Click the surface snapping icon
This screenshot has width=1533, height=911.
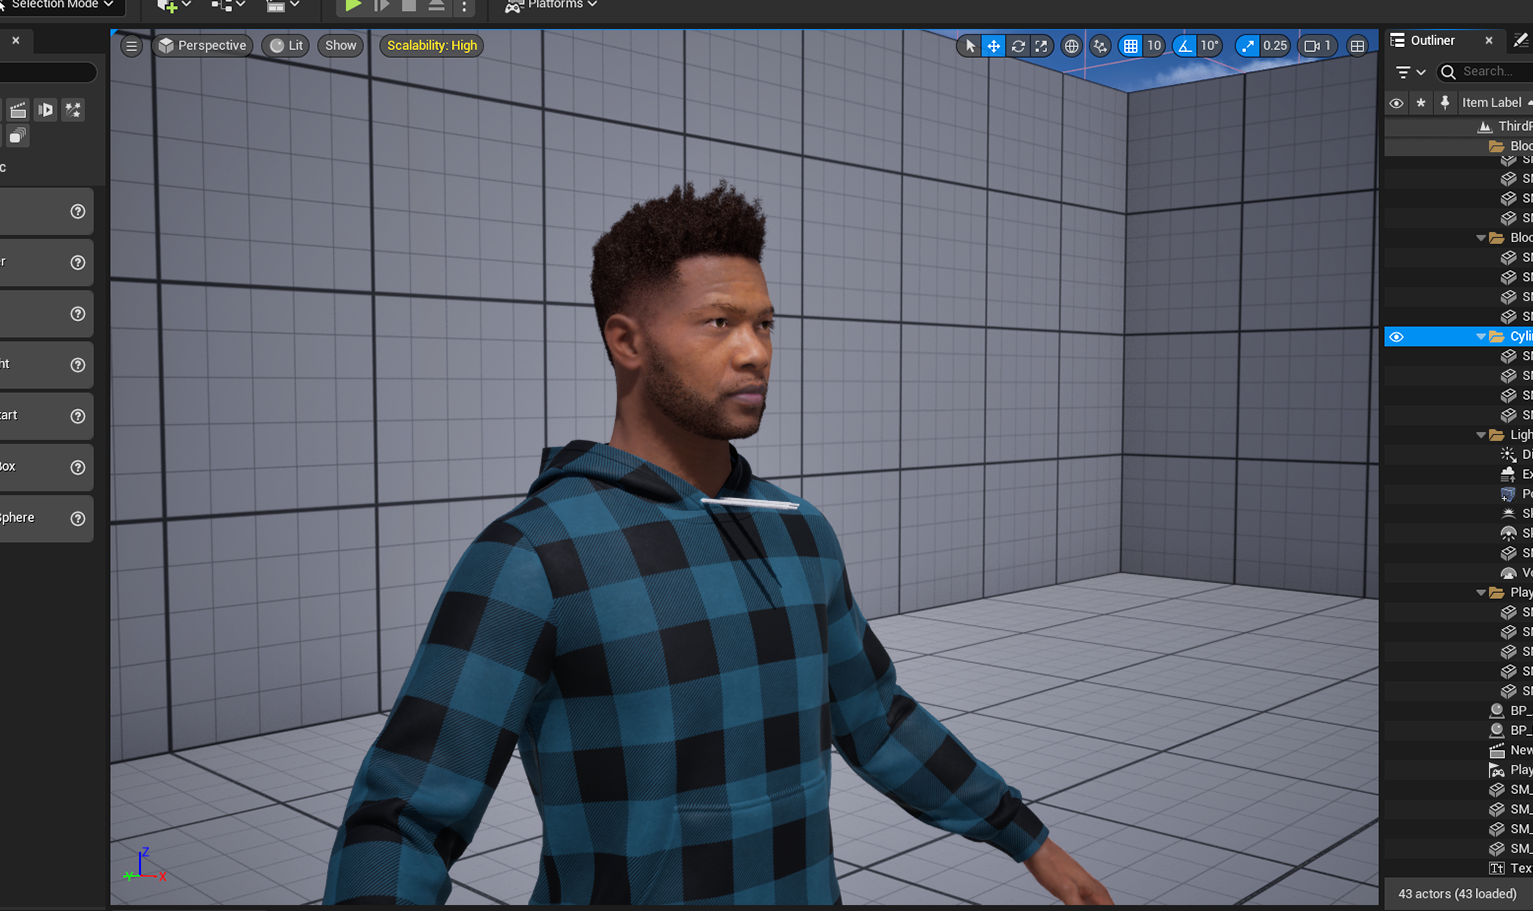coord(1098,45)
